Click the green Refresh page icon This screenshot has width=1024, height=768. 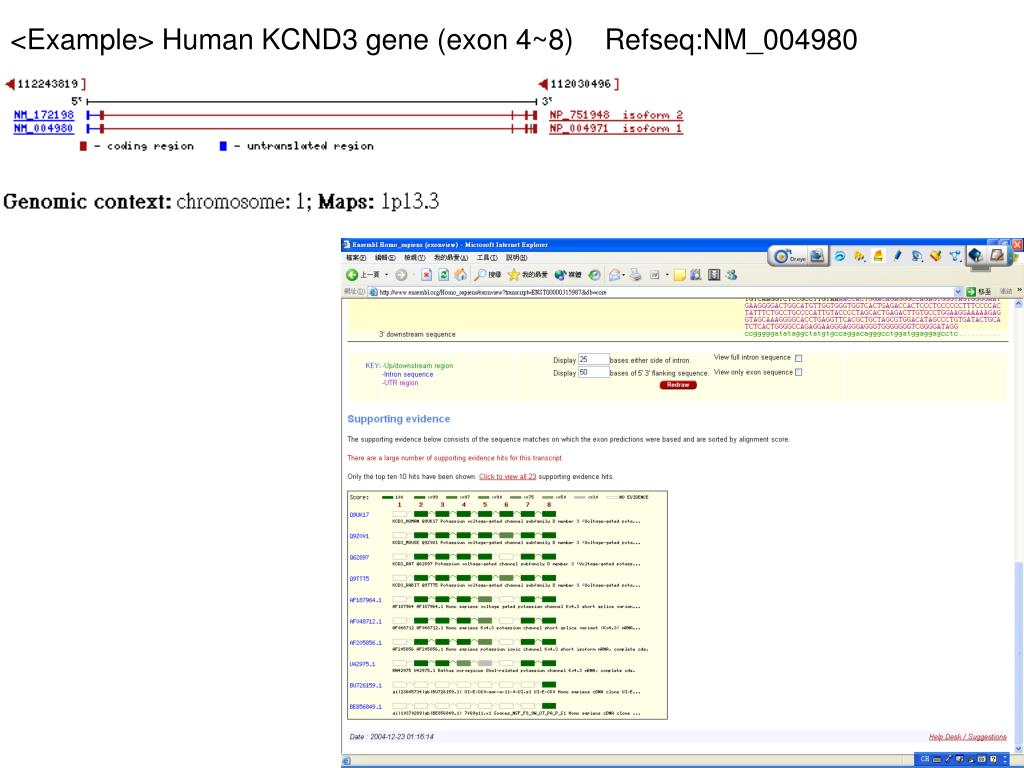pos(443,275)
